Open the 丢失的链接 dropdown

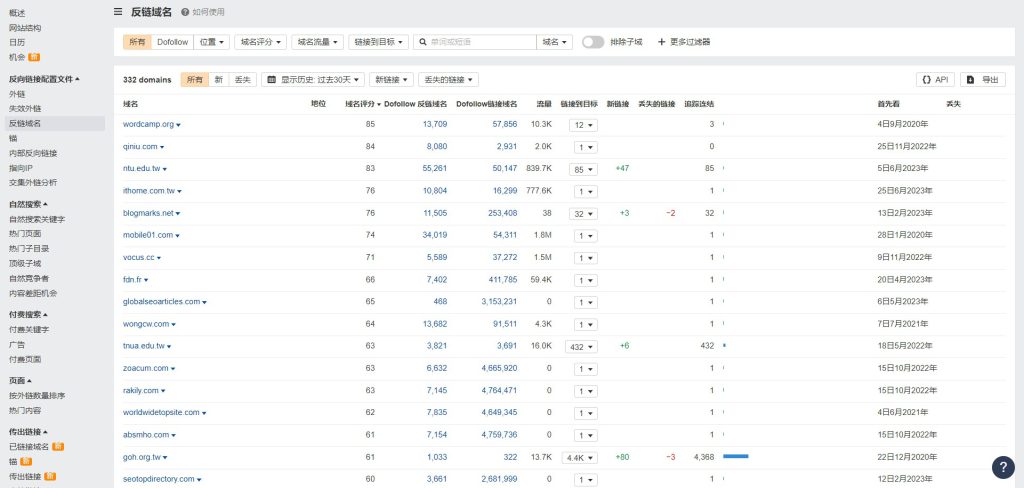pyautogui.click(x=449, y=80)
